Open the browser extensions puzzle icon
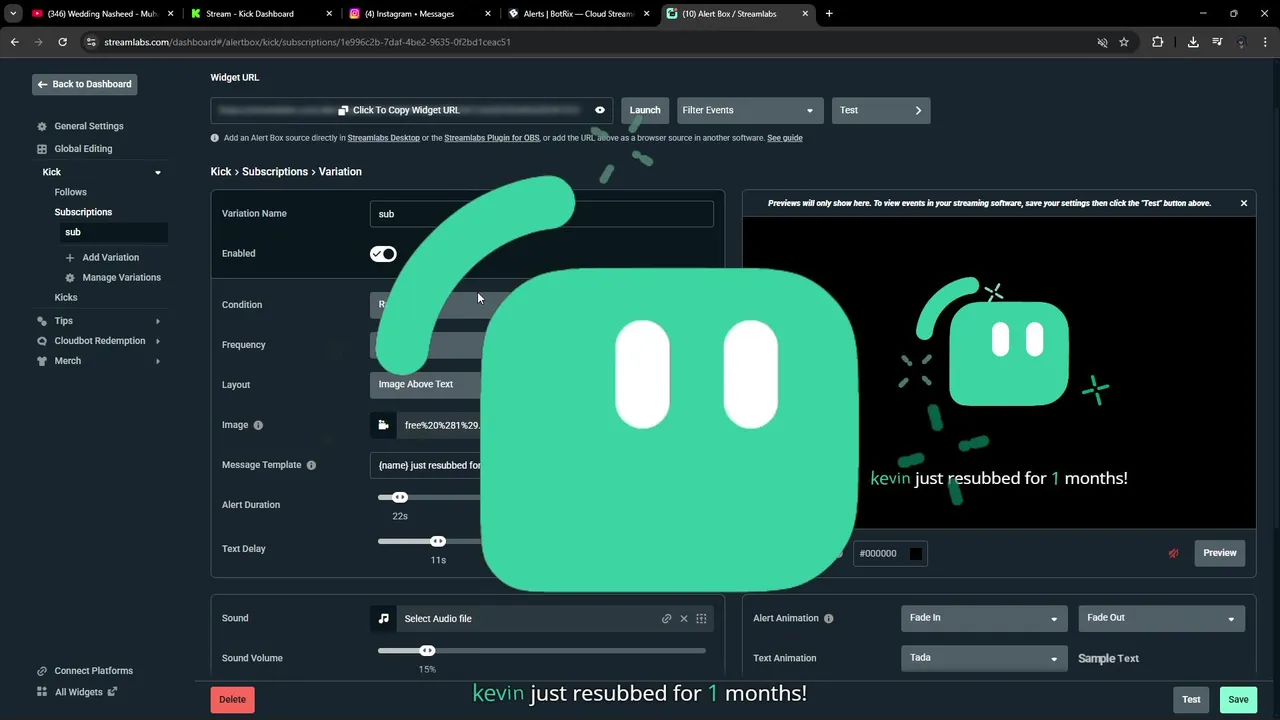 click(1158, 42)
